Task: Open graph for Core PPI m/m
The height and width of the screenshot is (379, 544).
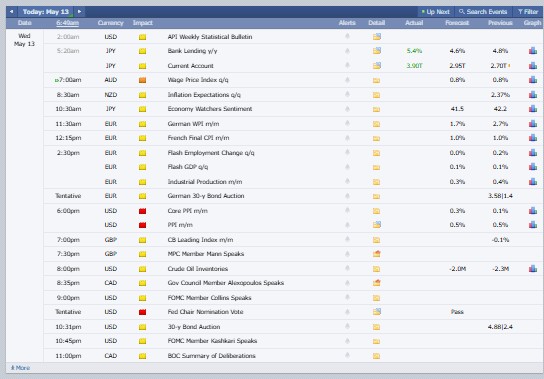Action: (x=533, y=211)
